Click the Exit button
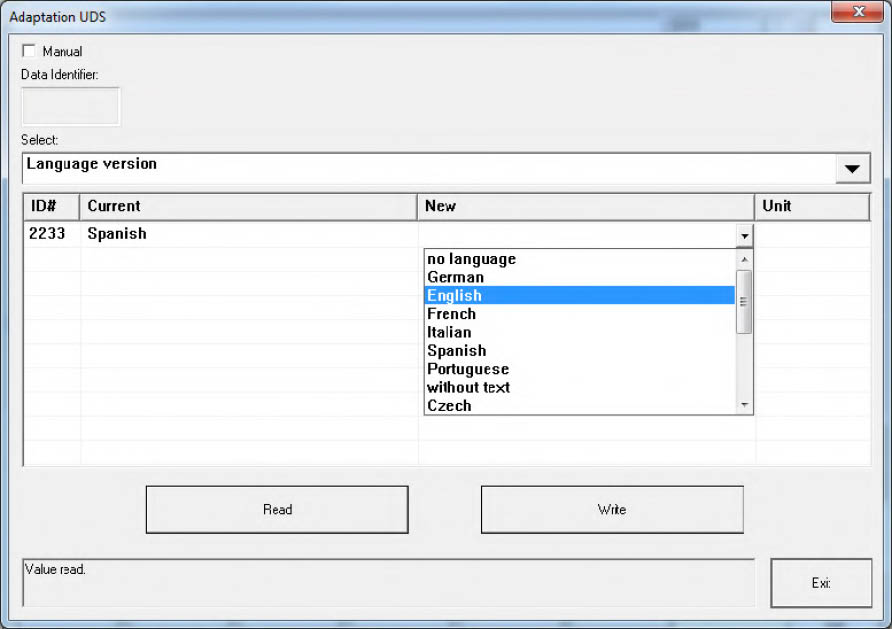This screenshot has width=892, height=629. coord(821,583)
